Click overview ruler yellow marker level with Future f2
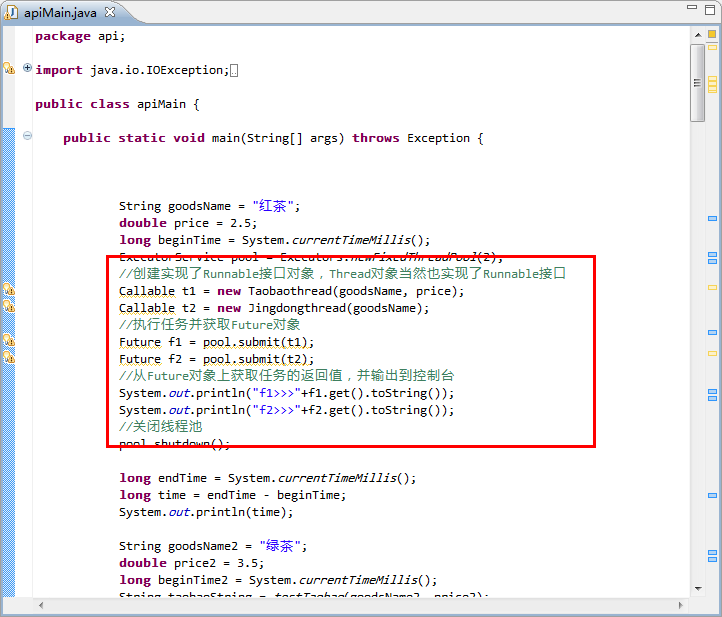Screen dimensions: 722x617 point(712,354)
